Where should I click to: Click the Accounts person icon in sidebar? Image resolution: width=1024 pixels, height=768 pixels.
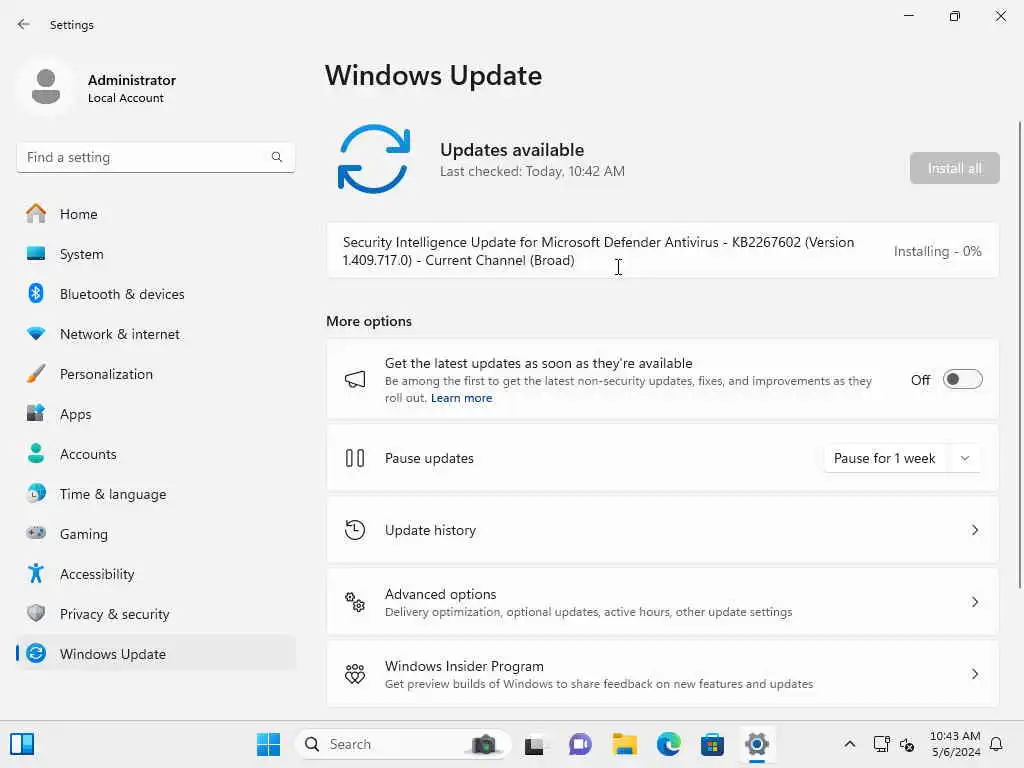point(36,453)
